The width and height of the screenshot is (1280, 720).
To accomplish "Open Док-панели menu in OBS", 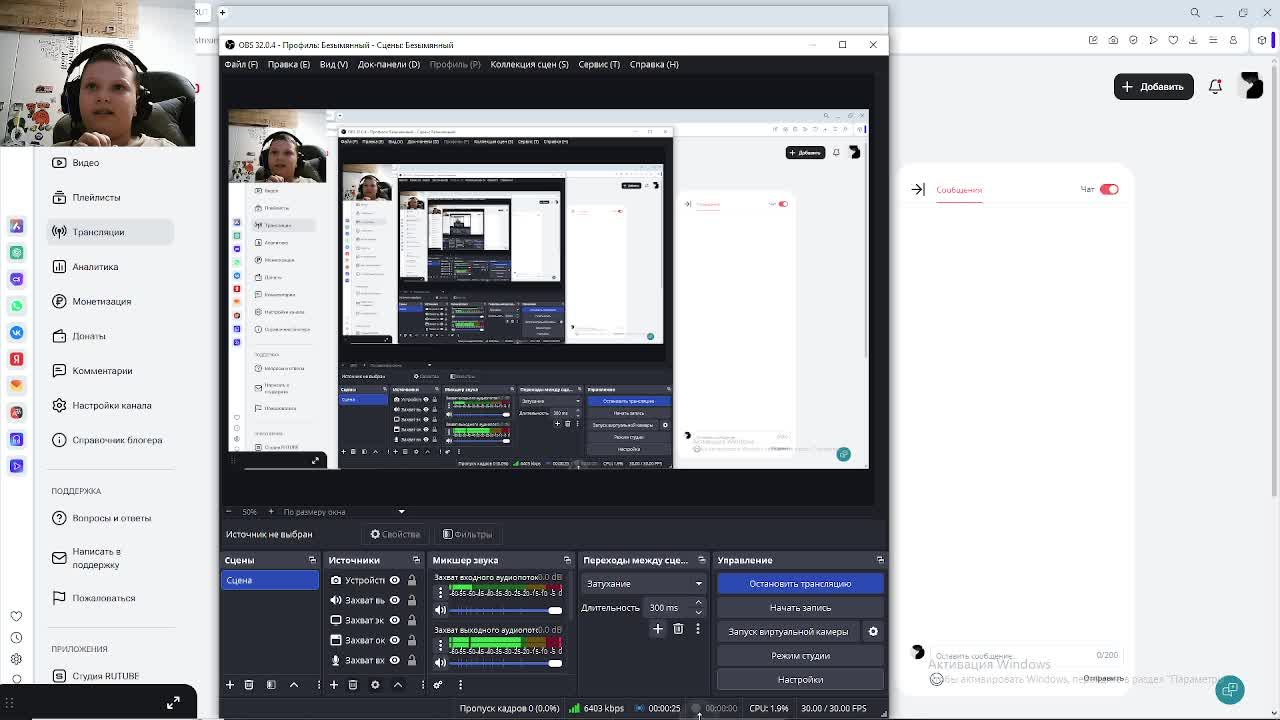I will click(x=388, y=64).
